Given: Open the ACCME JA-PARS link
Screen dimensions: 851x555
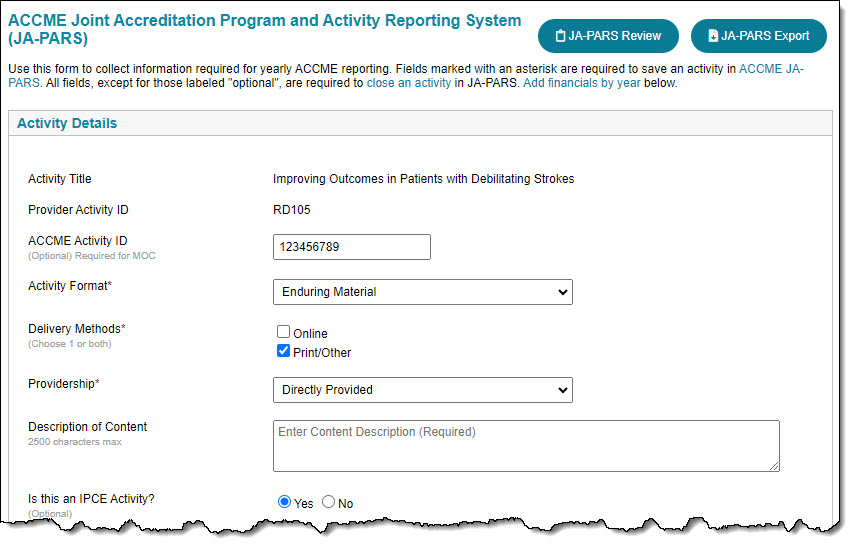Looking at the screenshot, I should (771, 69).
